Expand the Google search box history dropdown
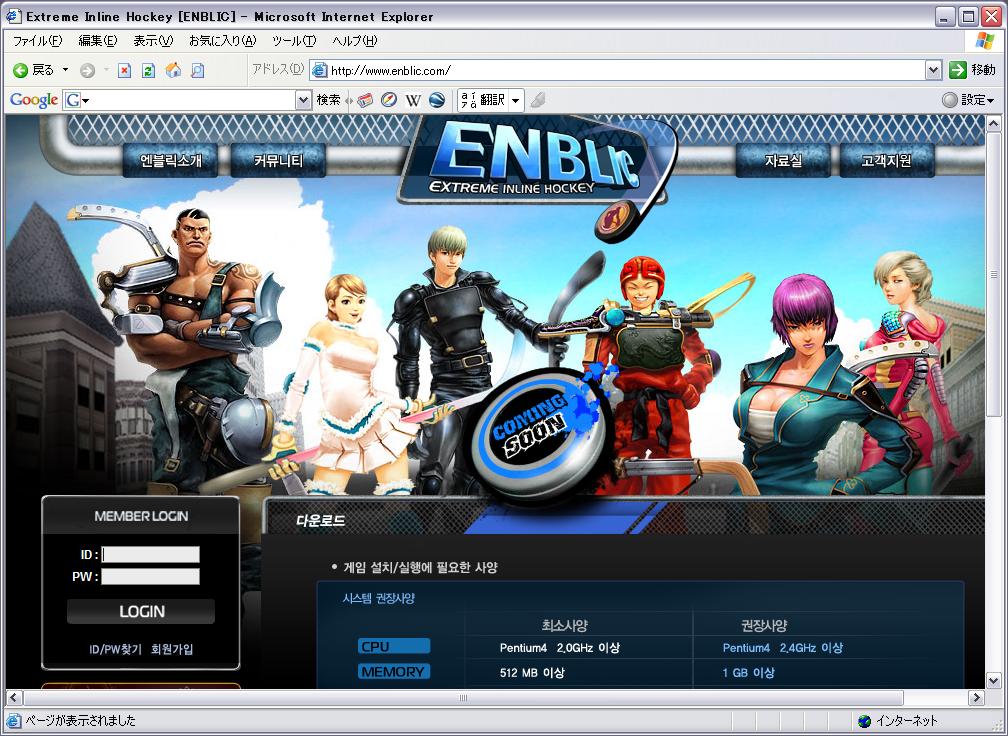Viewport: 1008px width, 736px height. click(x=303, y=100)
